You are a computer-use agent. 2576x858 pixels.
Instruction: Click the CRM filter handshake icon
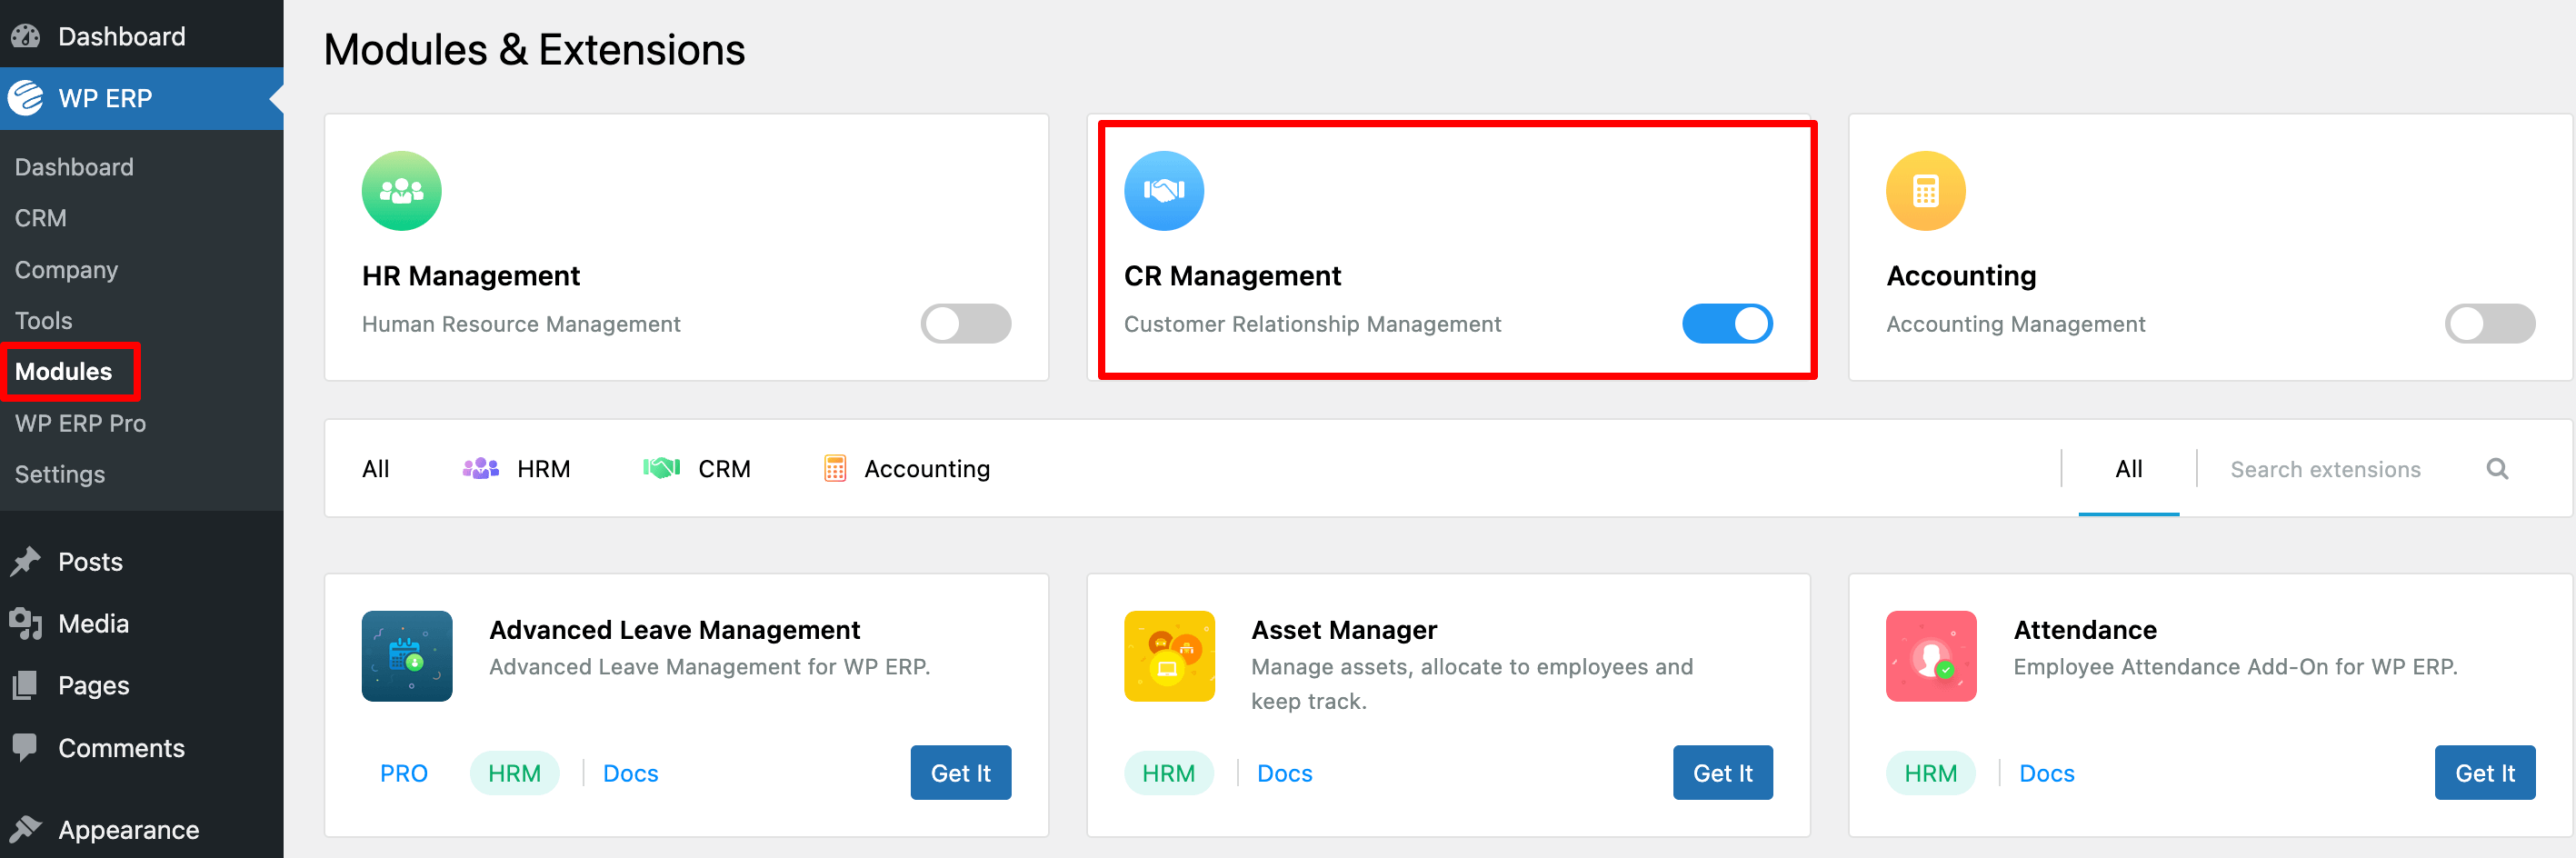[661, 468]
